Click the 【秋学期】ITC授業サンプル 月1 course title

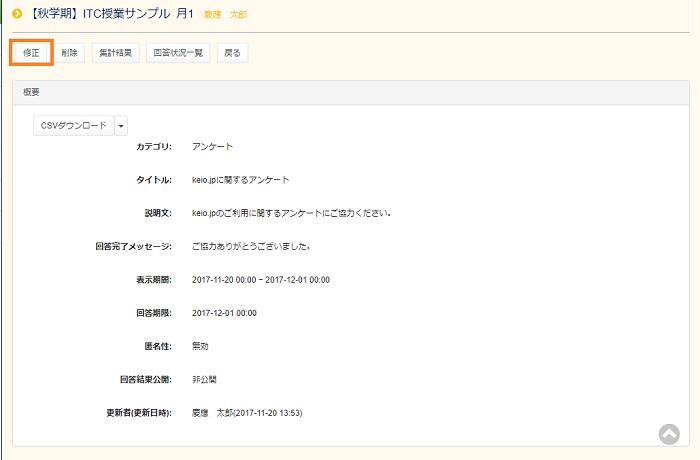coord(110,14)
